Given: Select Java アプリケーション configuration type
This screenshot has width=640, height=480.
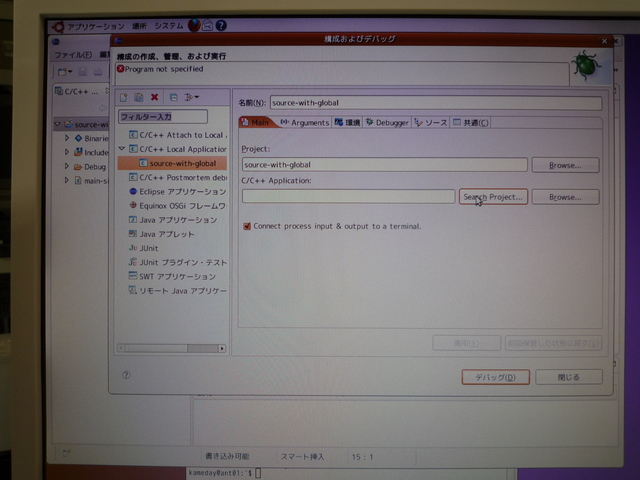Looking at the screenshot, I should (x=173, y=220).
